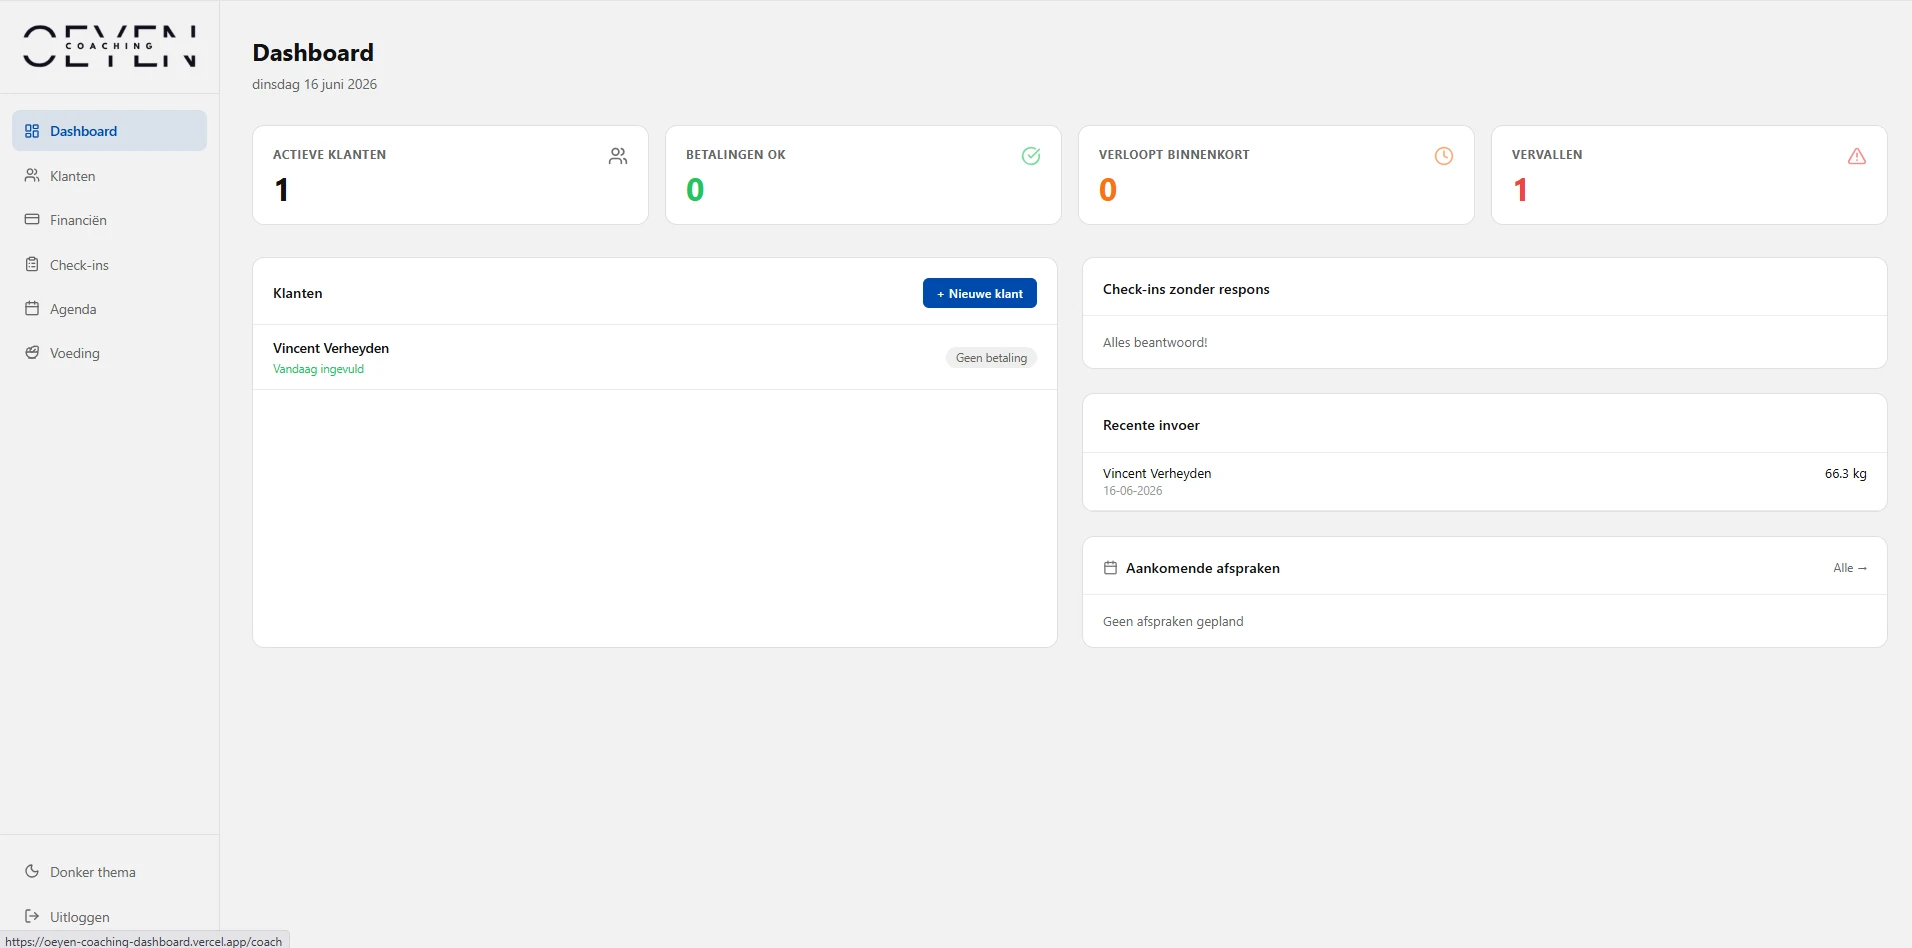
Task: Click the Geen betaling badge
Action: 991,358
